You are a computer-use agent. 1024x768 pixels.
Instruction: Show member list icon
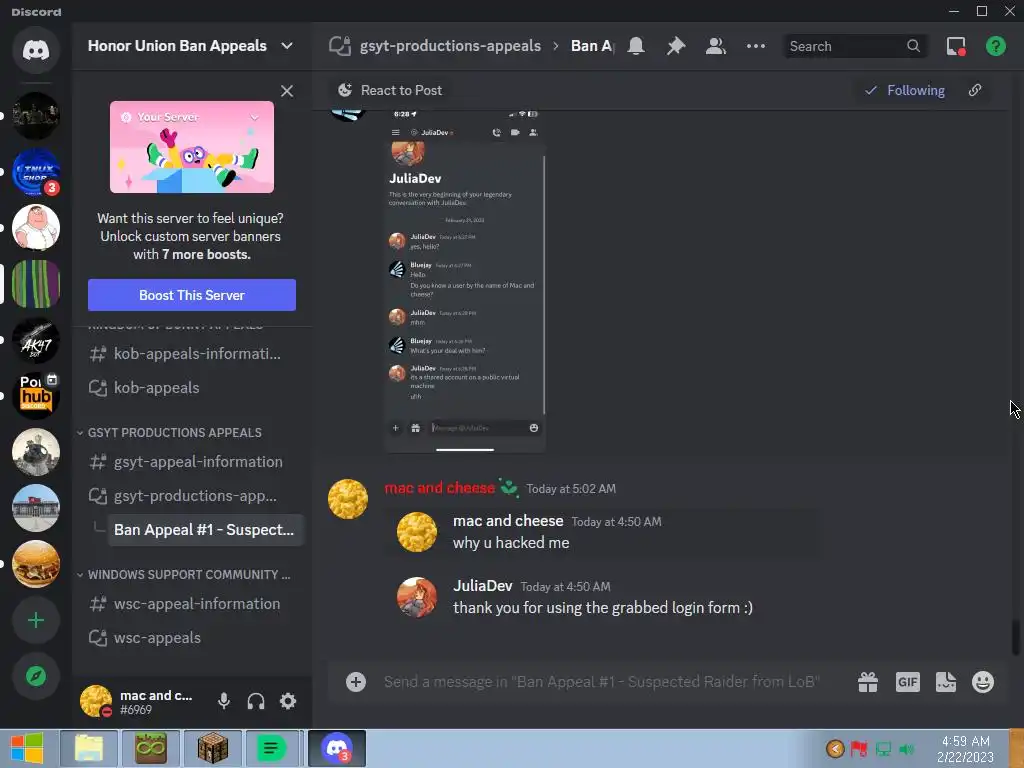(716, 46)
